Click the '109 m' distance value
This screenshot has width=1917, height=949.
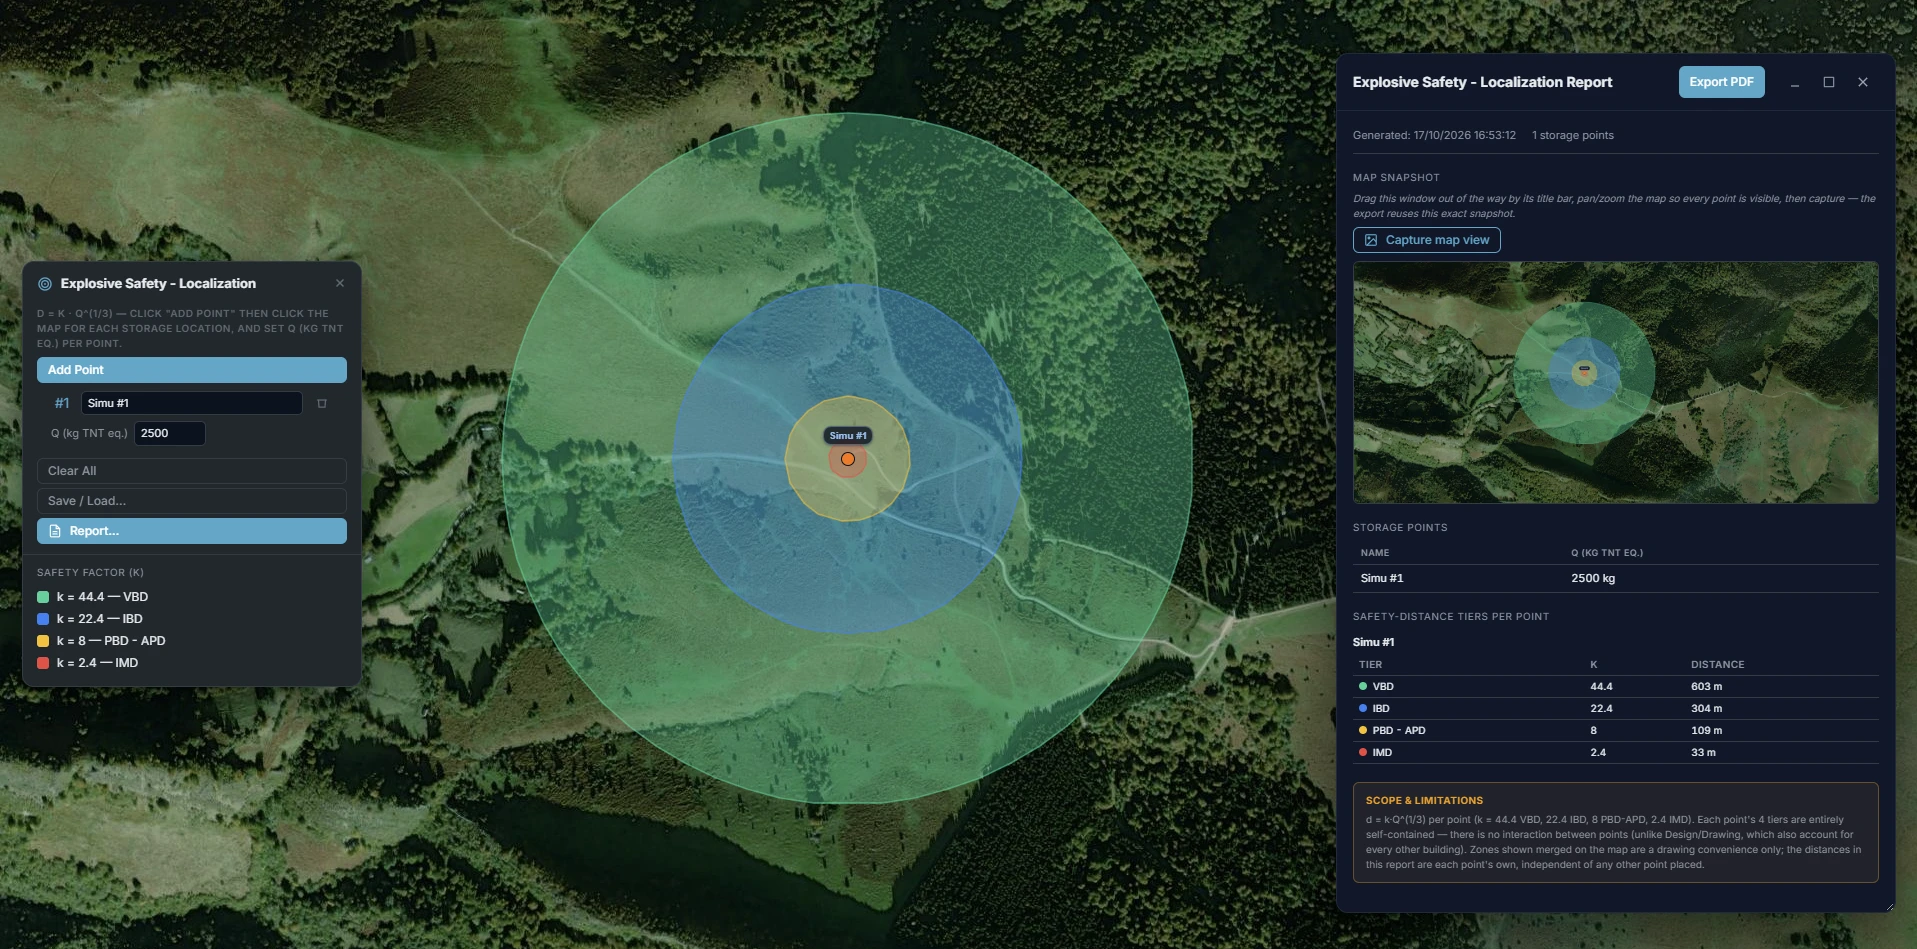1706,731
